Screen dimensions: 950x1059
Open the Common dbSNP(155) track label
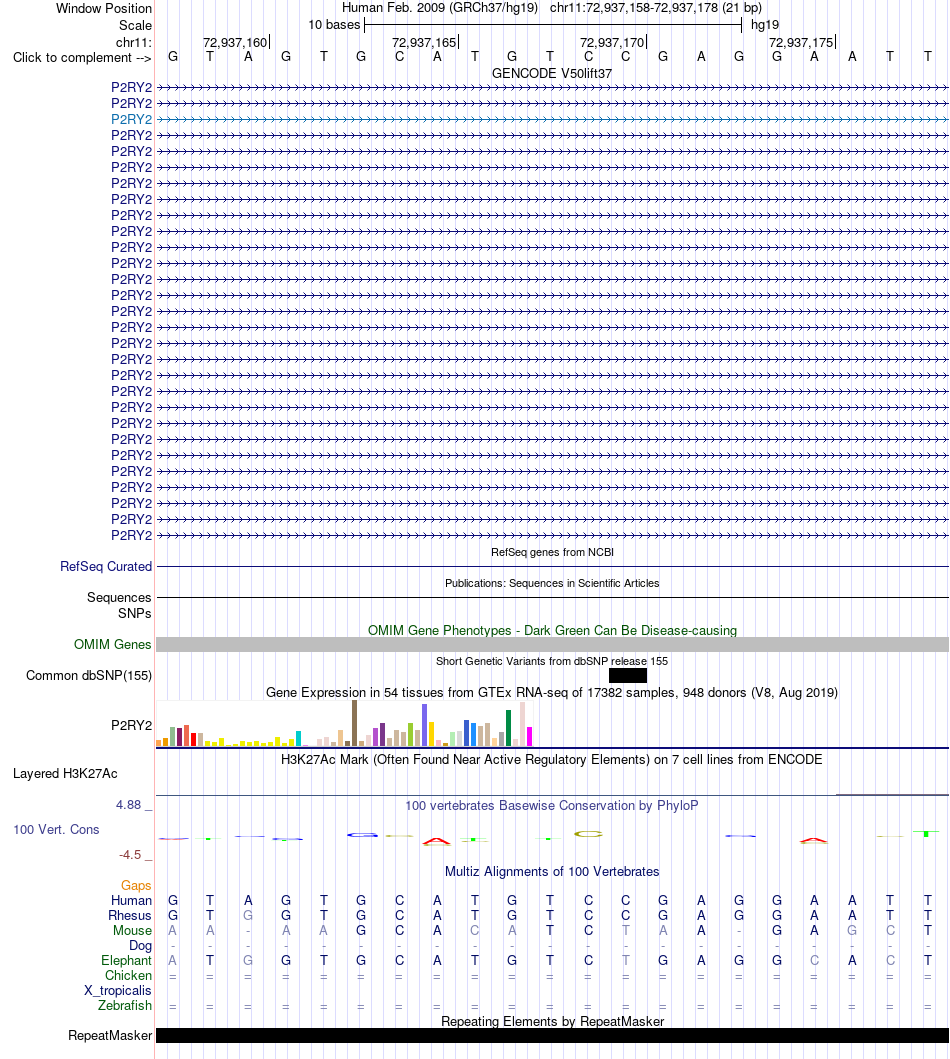88,675
